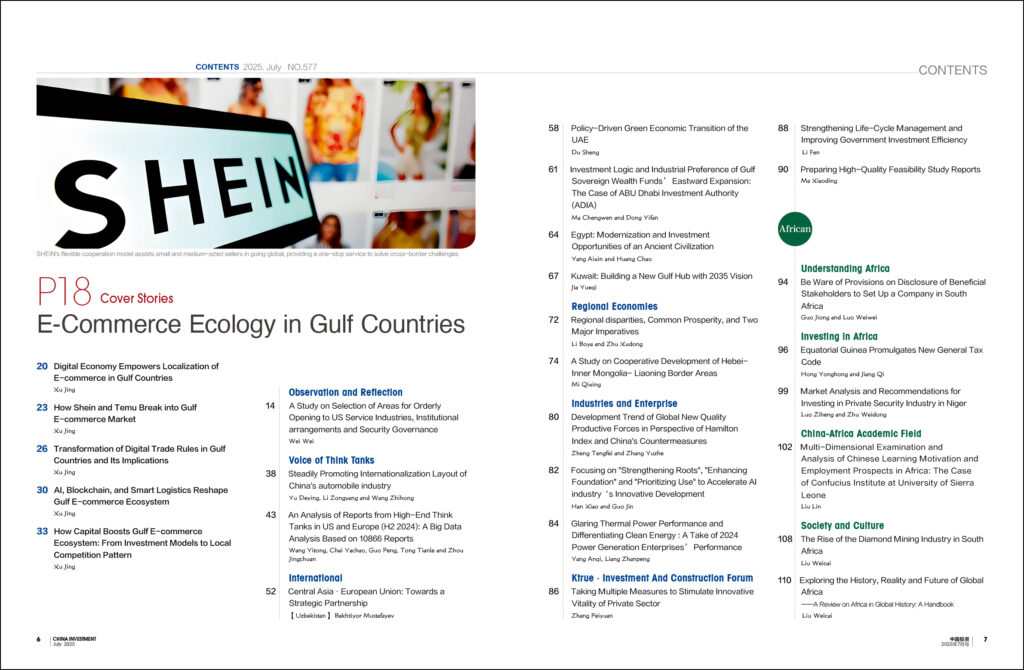Select the Hebei-Inner Mongolia-Liaoning Border Areas study
1024x670 pixels.
point(660,367)
